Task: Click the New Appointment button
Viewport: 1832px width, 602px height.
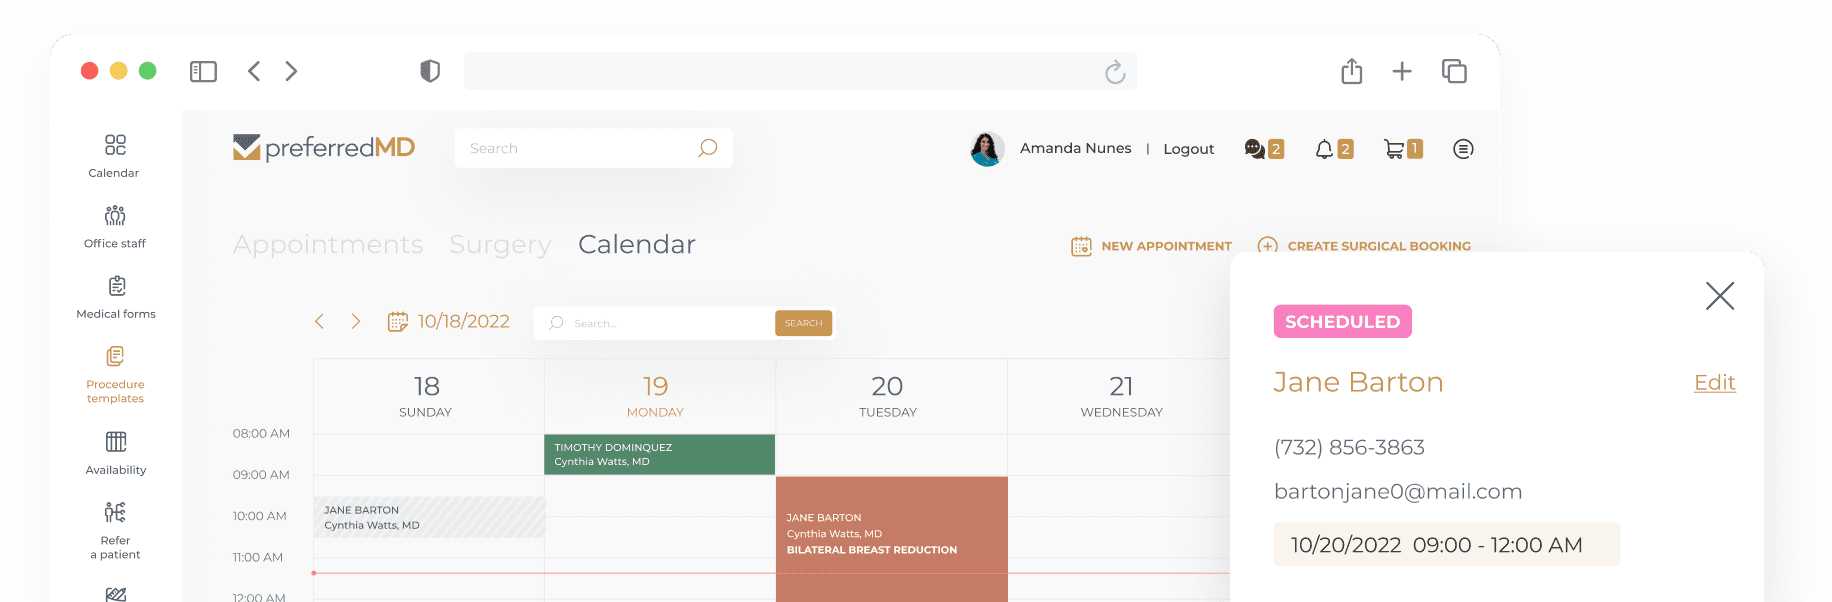Action: (1151, 246)
